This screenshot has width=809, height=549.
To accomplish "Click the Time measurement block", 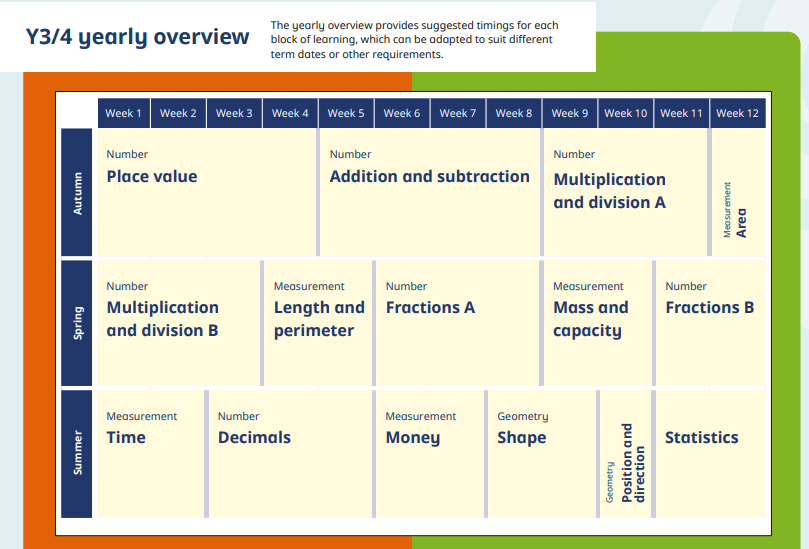I will pyautogui.click(x=126, y=438).
